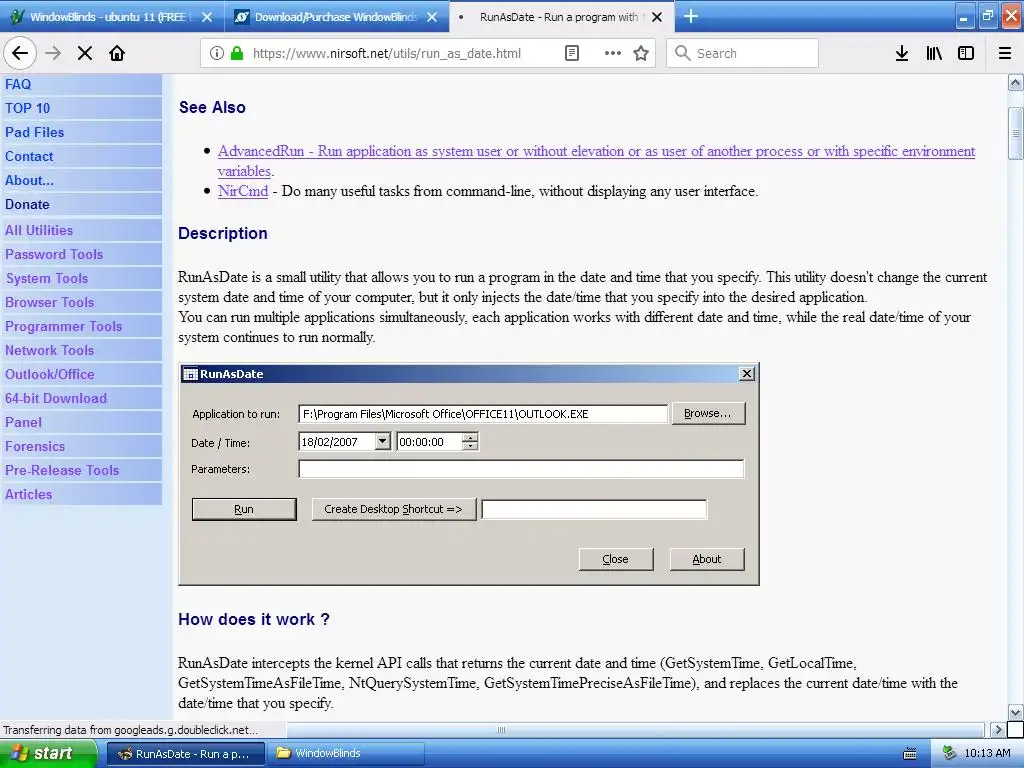
Task: Close the Download/Purchase WindowBlinds tab
Action: pyautogui.click(x=432, y=17)
